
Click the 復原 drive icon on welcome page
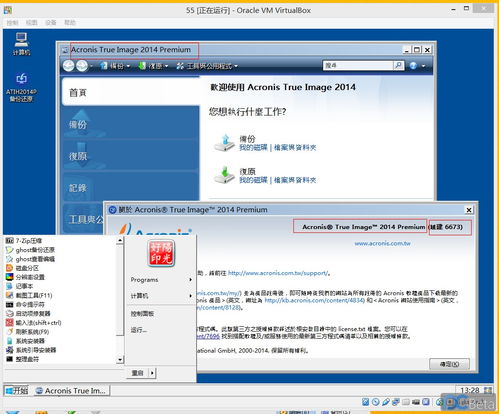[x=224, y=175]
